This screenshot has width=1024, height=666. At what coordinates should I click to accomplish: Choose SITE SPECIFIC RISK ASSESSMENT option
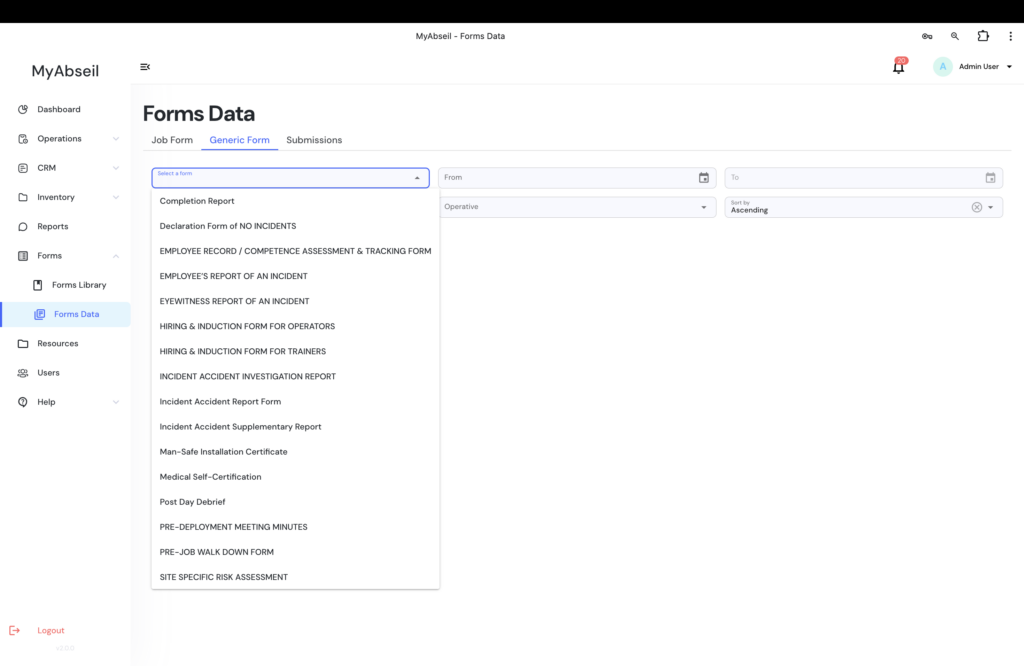coord(224,577)
